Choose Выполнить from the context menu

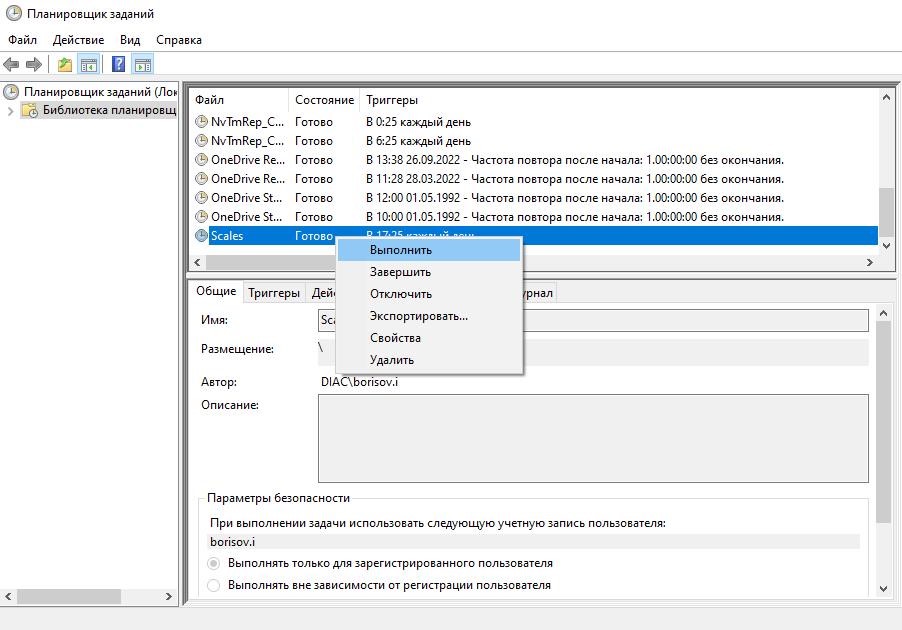point(400,250)
